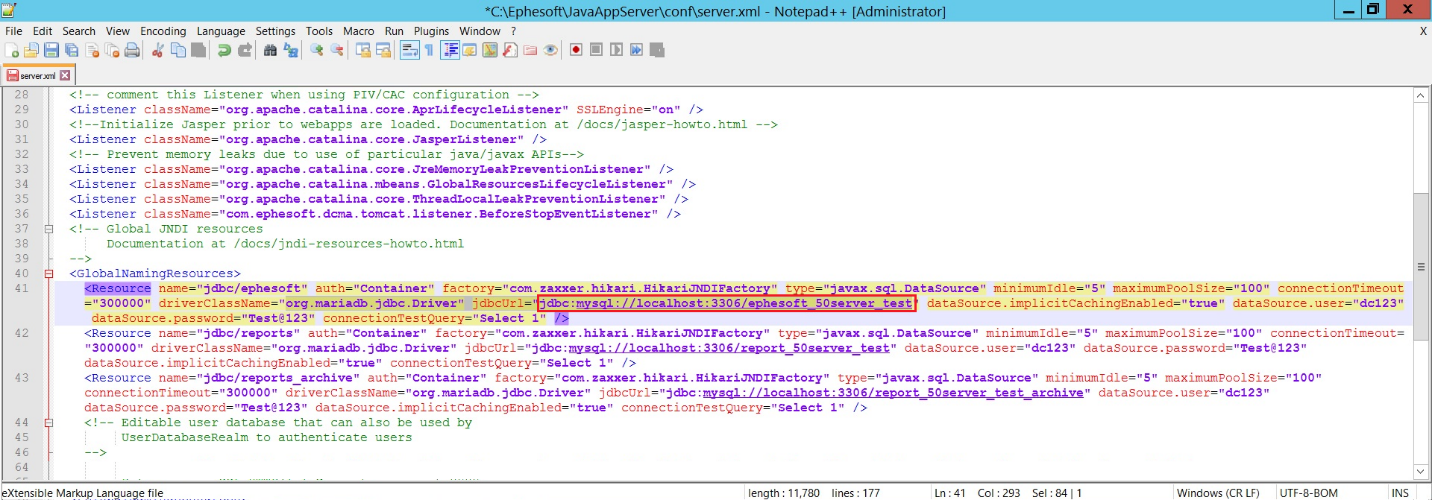Image resolution: width=1432 pixels, height=500 pixels.
Task: Click the Close document toolbar icon
Action: tap(91, 50)
